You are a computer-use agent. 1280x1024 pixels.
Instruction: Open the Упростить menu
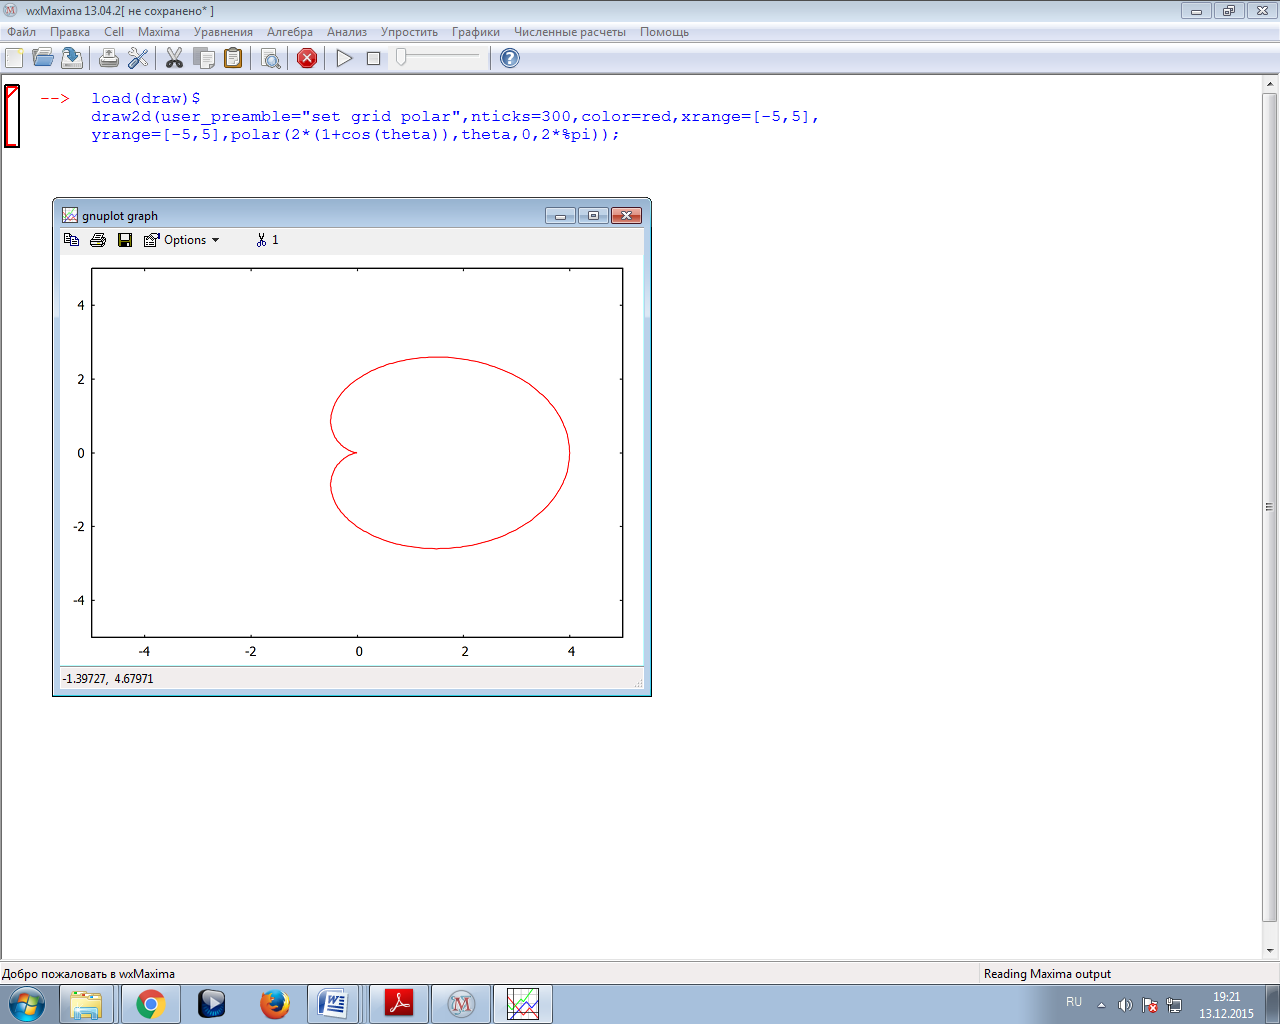click(x=409, y=32)
